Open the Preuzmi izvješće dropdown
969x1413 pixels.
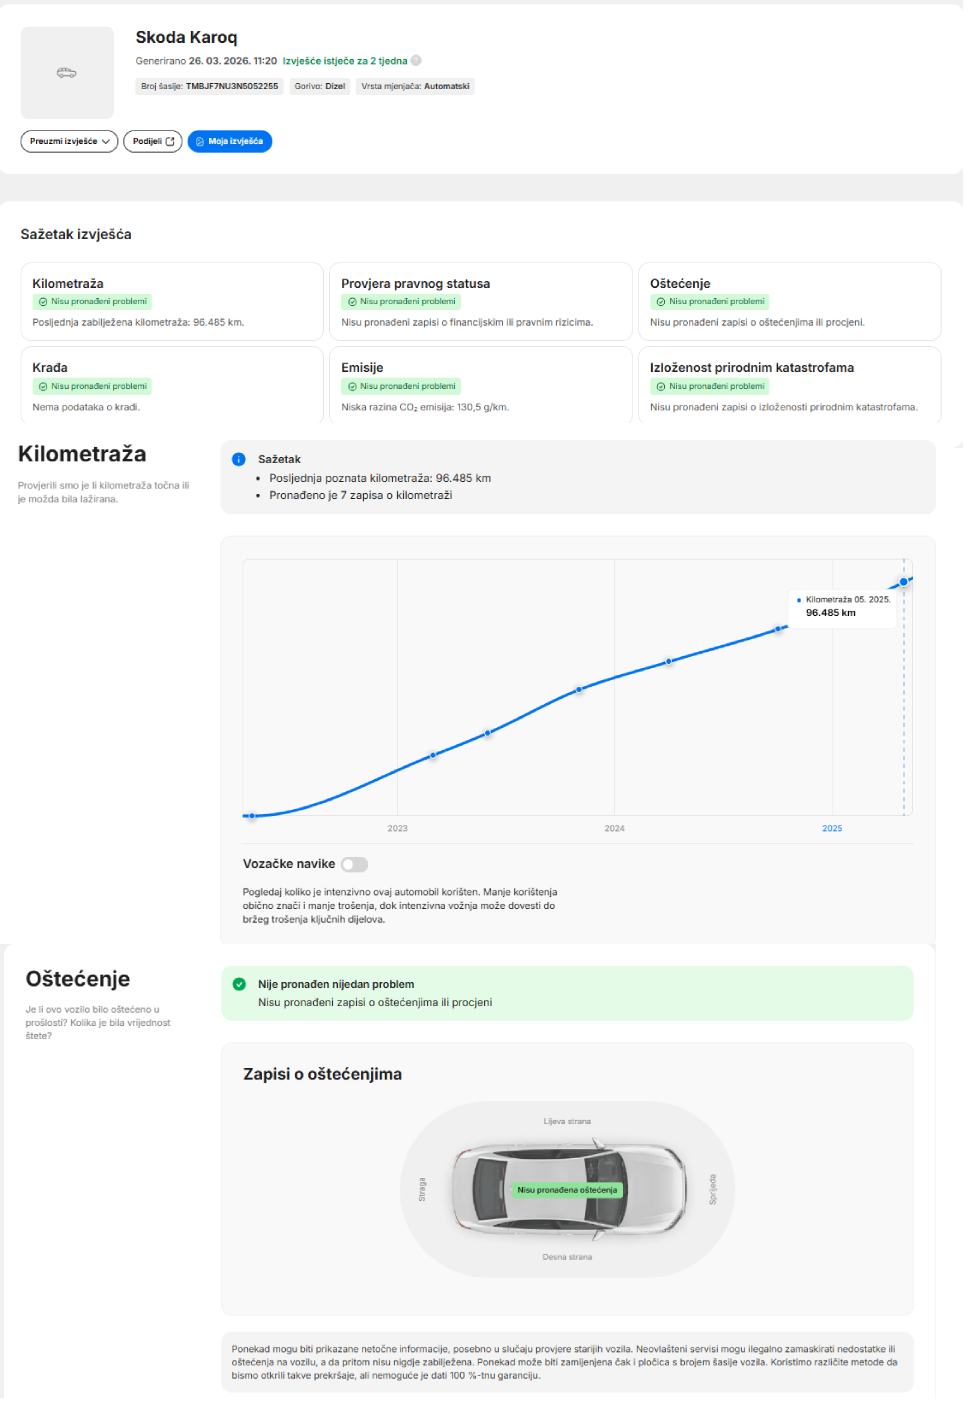coord(69,142)
